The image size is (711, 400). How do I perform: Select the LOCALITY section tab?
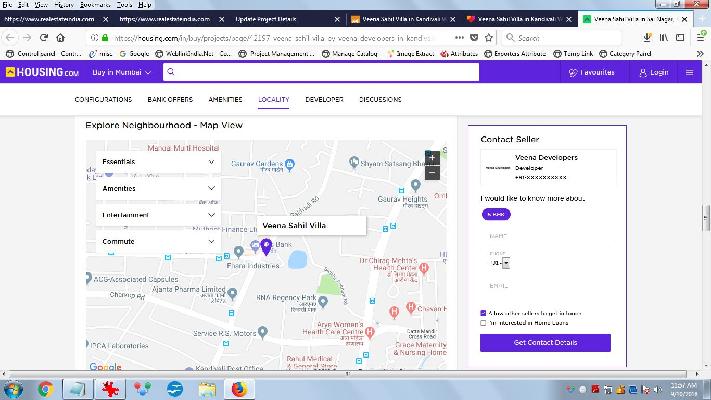[273, 99]
